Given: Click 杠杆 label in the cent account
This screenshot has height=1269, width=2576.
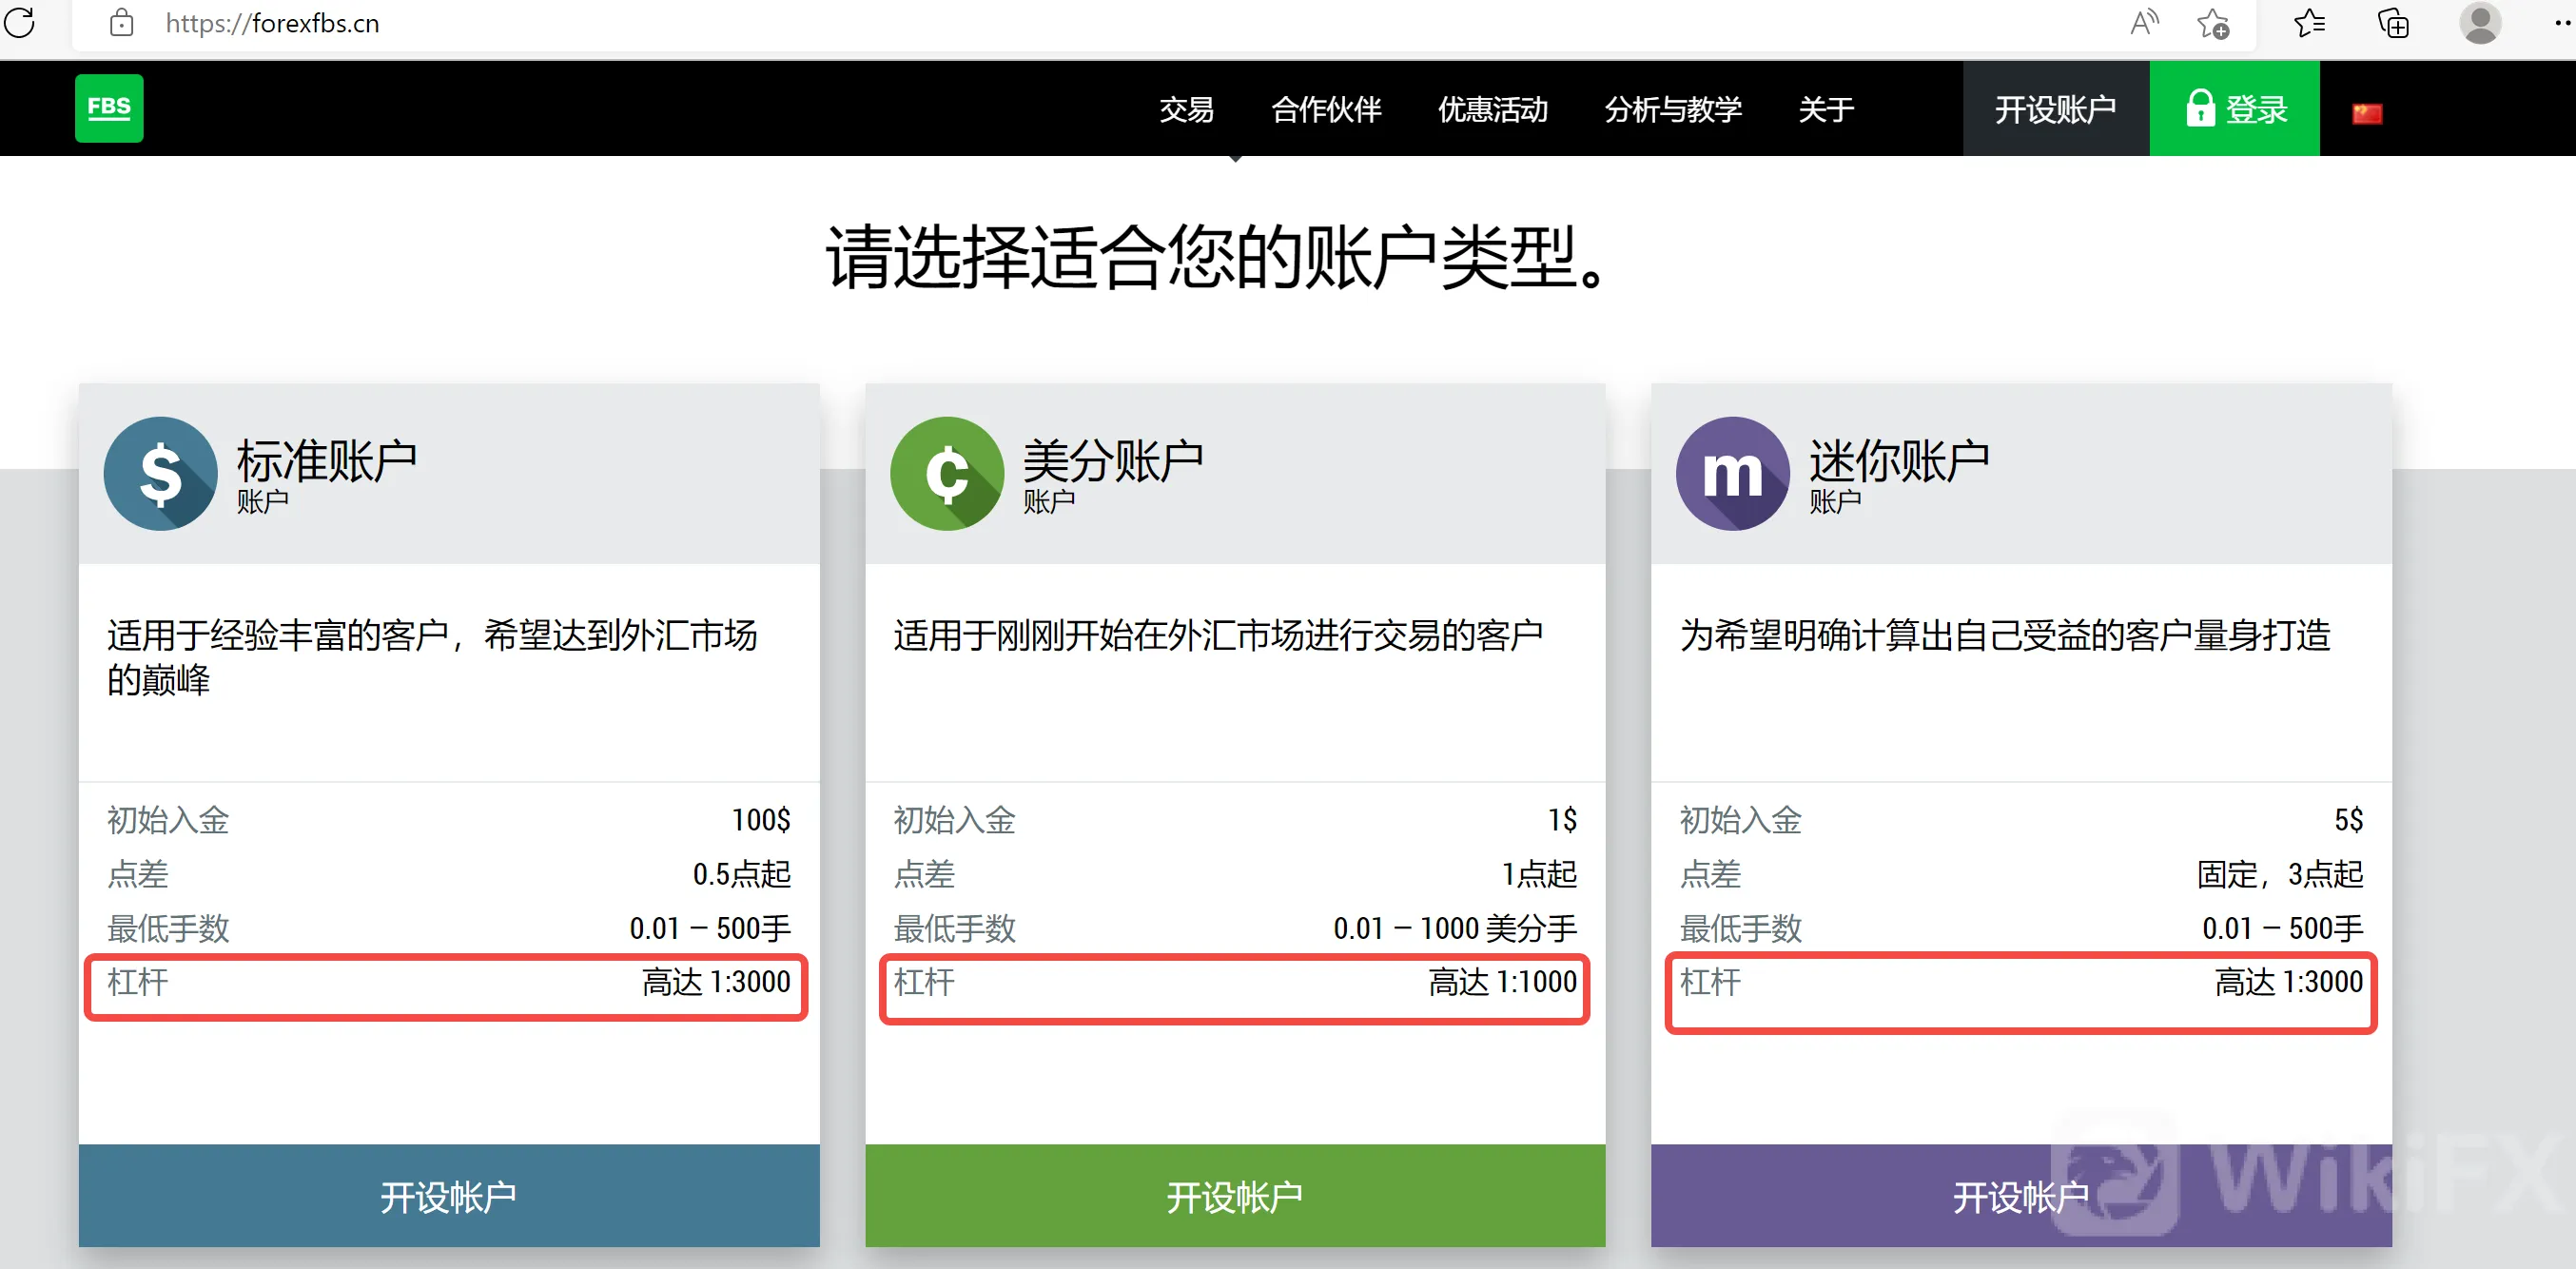Looking at the screenshot, I should coord(924,982).
